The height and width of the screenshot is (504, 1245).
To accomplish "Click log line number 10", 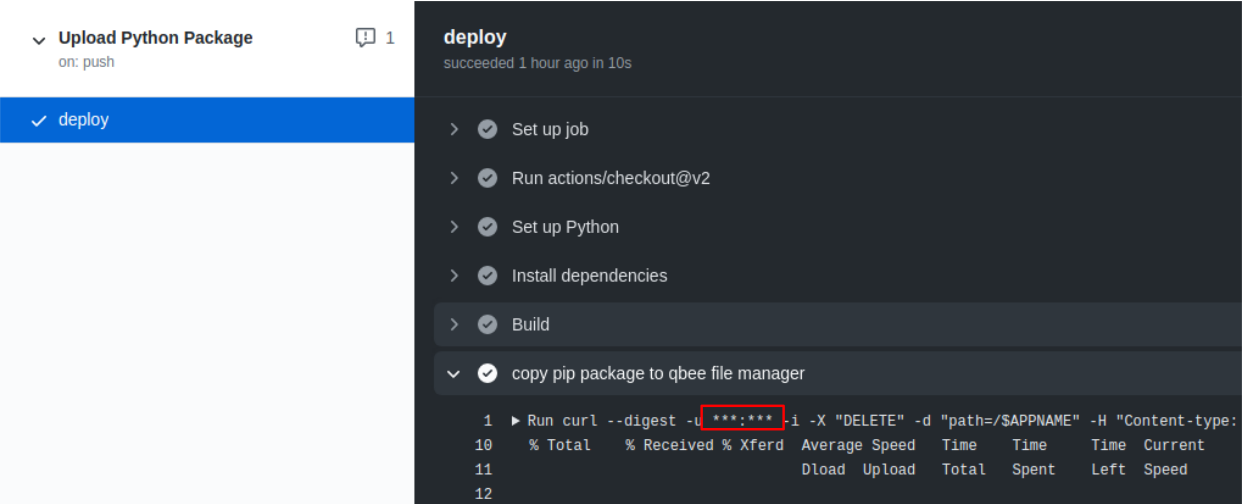I will click(x=484, y=445).
